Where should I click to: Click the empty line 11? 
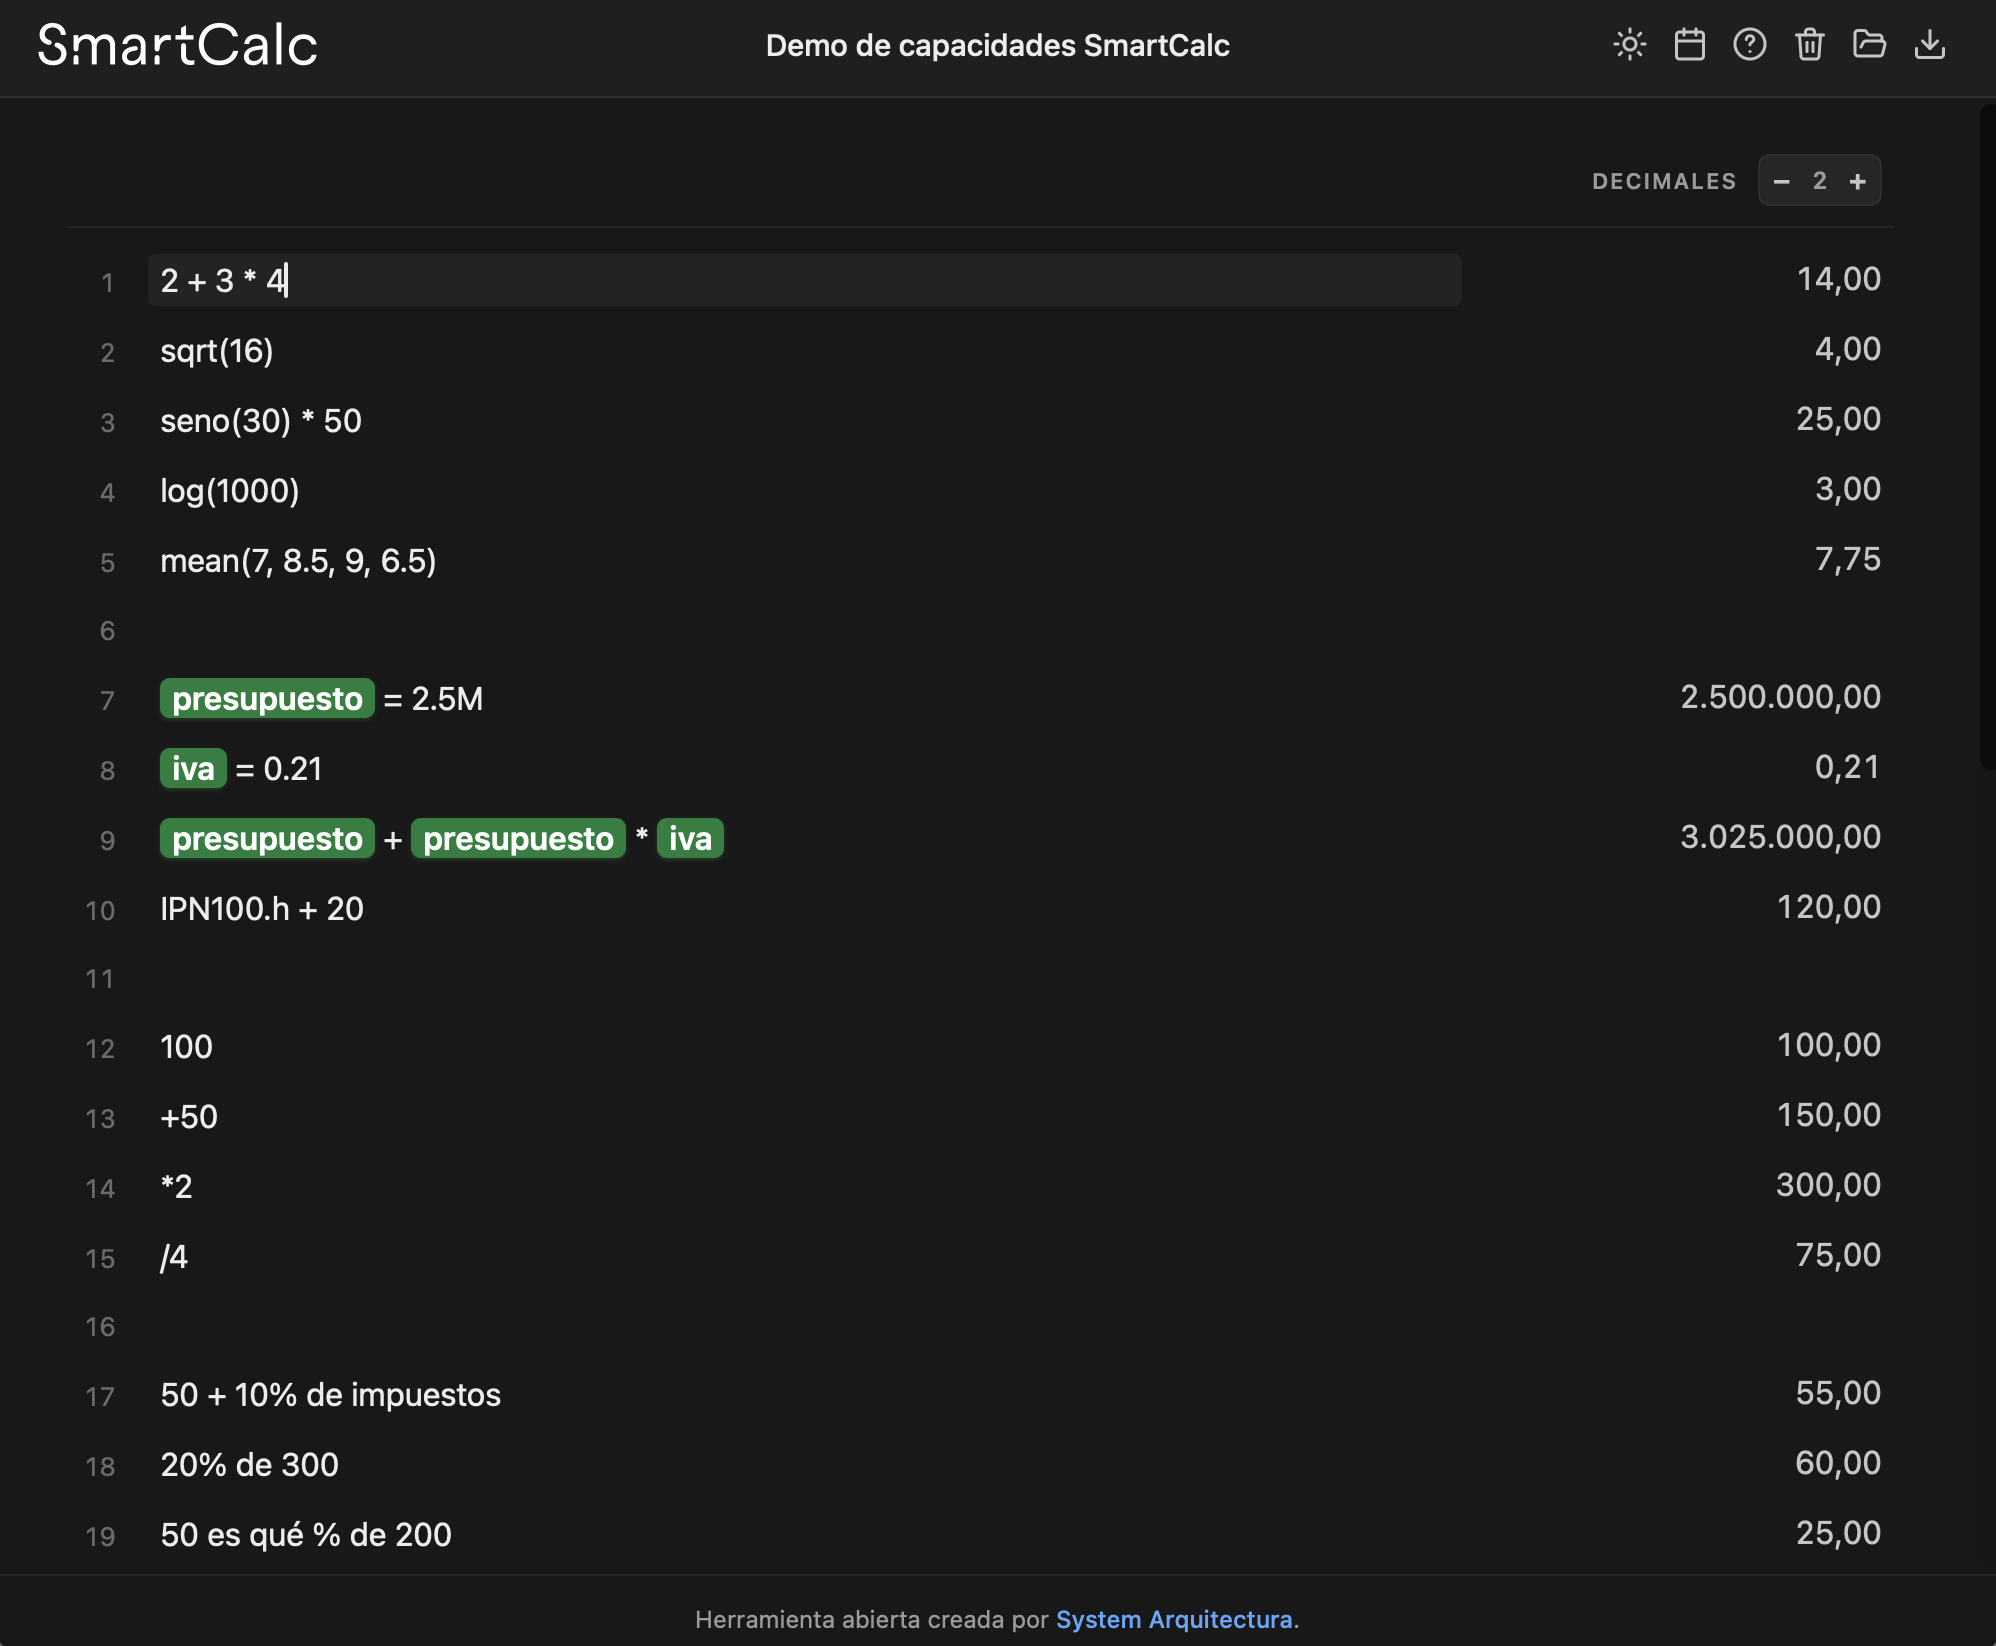[x=804, y=978]
